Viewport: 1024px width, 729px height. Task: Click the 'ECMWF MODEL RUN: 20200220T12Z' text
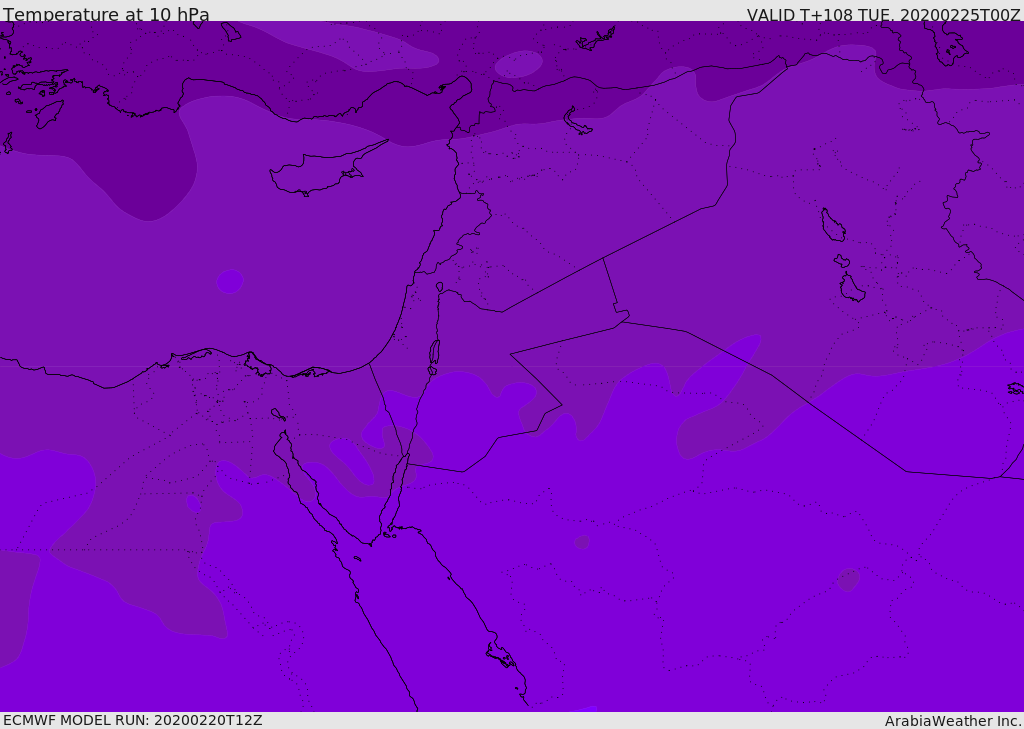(133, 721)
